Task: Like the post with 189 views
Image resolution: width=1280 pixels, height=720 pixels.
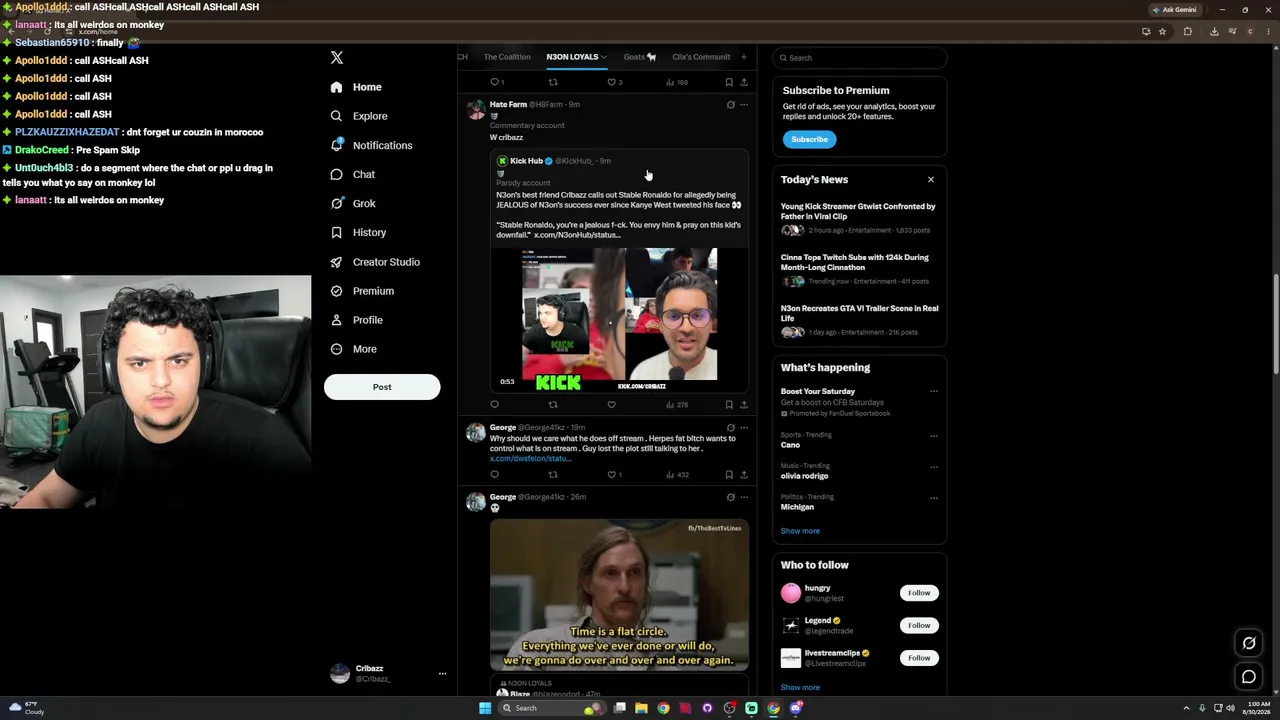Action: coord(614,82)
